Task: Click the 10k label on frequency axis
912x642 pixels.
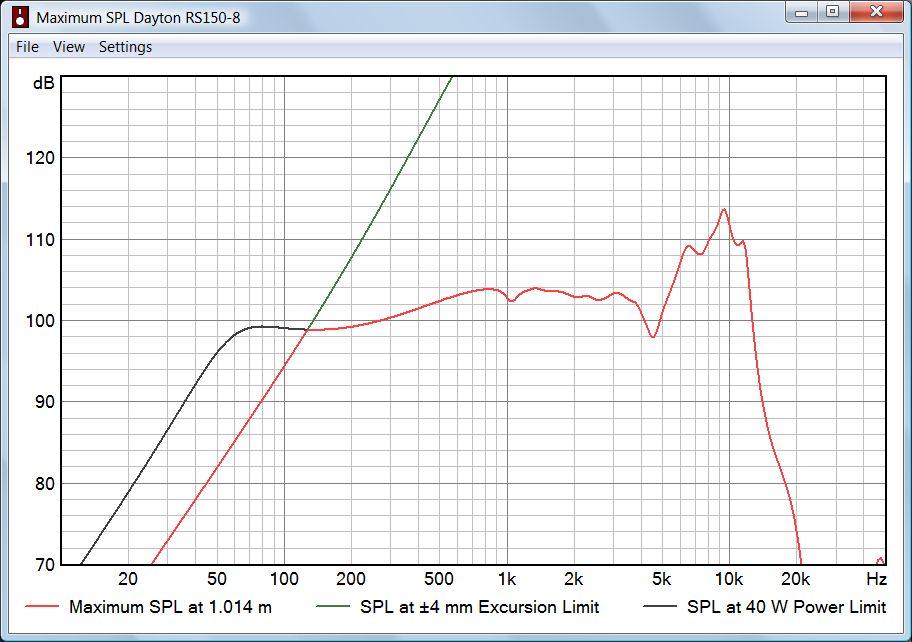Action: [x=729, y=579]
